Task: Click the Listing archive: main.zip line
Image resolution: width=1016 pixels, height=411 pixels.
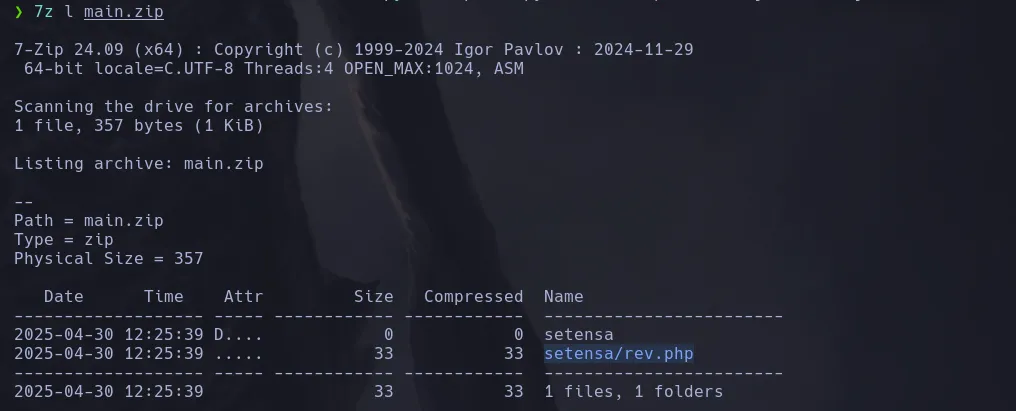Action: click(x=138, y=163)
